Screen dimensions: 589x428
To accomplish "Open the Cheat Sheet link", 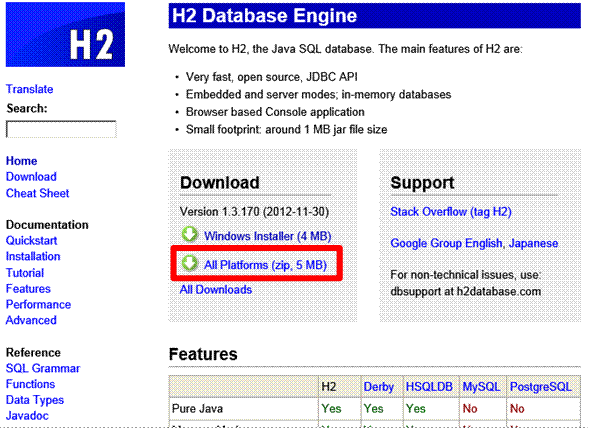I will pos(38,193).
